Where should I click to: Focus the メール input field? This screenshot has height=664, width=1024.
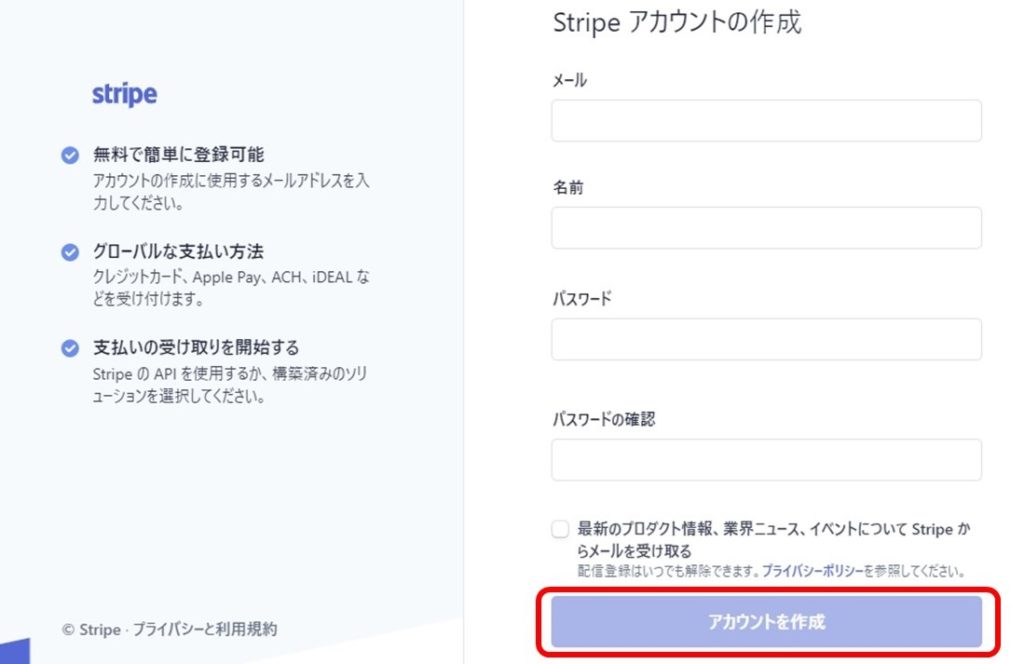(x=766, y=121)
